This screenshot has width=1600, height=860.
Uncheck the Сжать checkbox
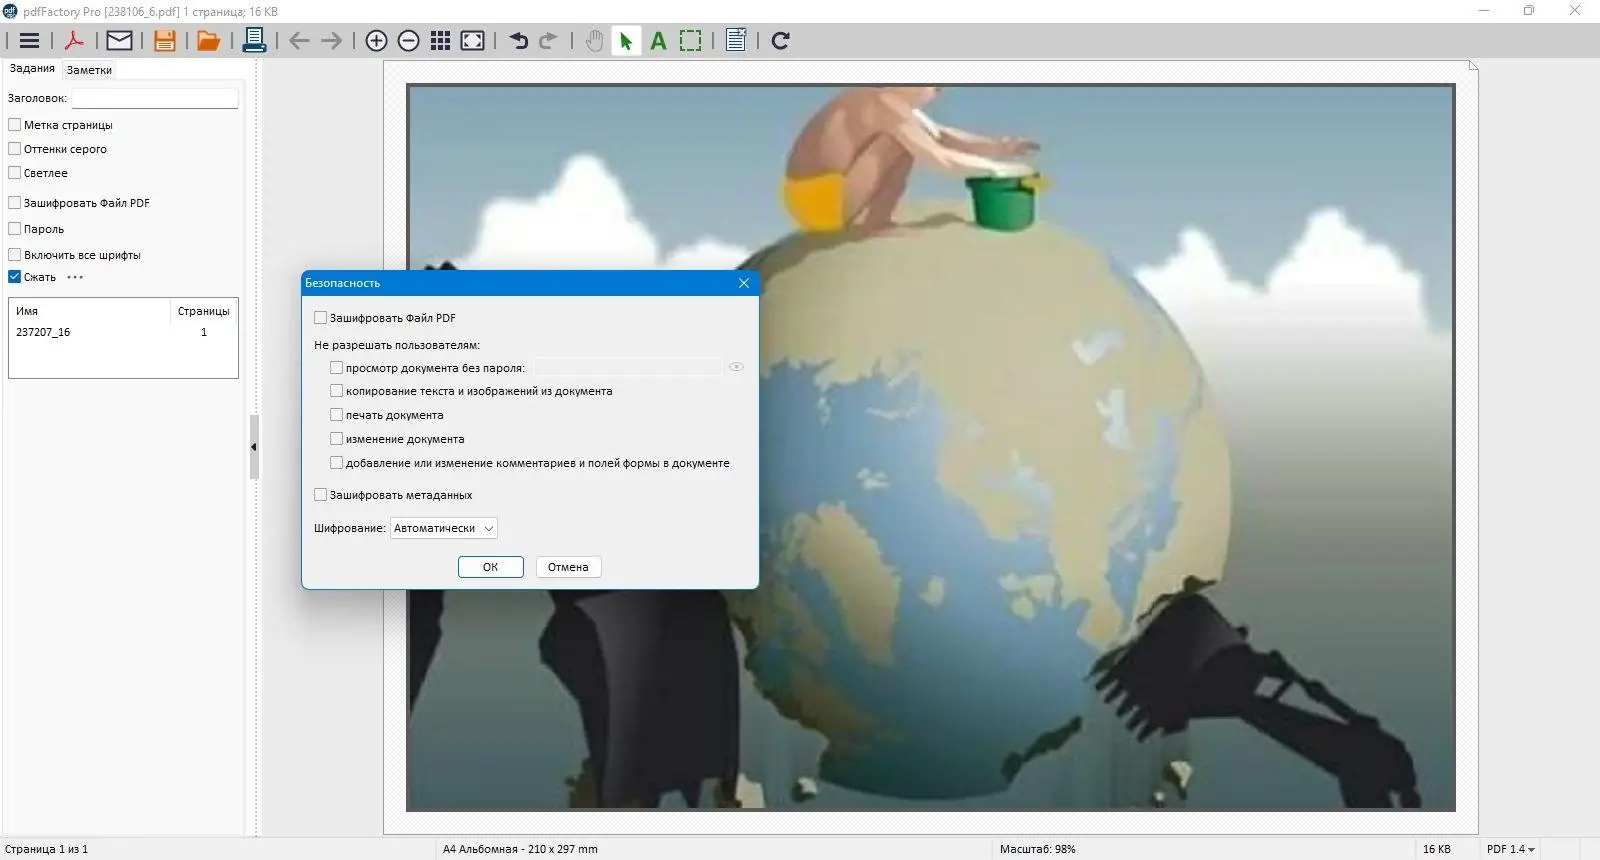point(15,277)
